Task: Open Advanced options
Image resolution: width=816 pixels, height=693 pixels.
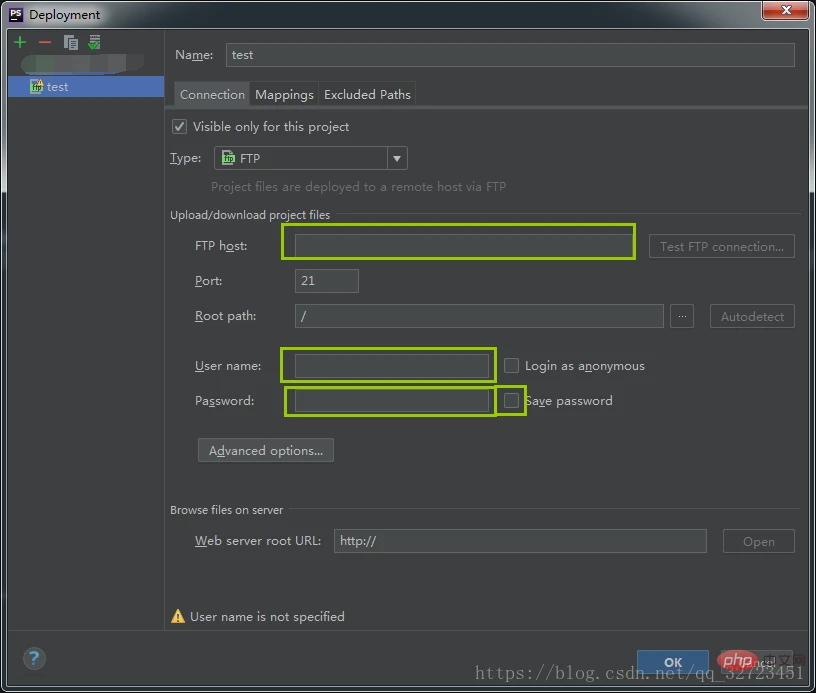Action: [x=266, y=451]
